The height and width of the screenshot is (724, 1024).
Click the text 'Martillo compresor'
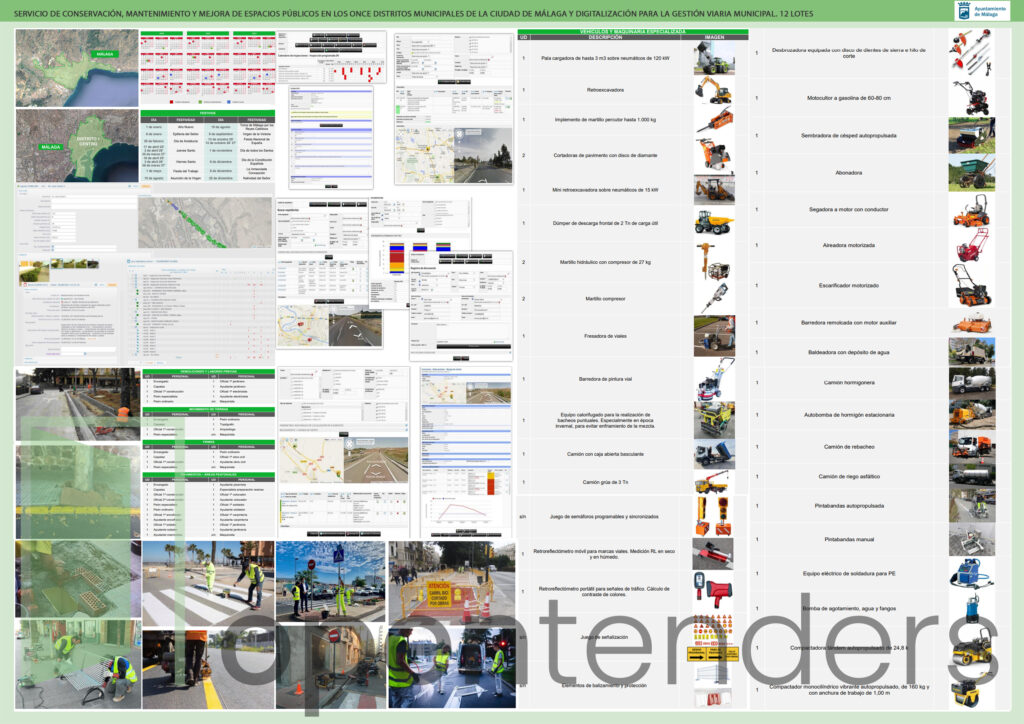pyautogui.click(x=605, y=298)
